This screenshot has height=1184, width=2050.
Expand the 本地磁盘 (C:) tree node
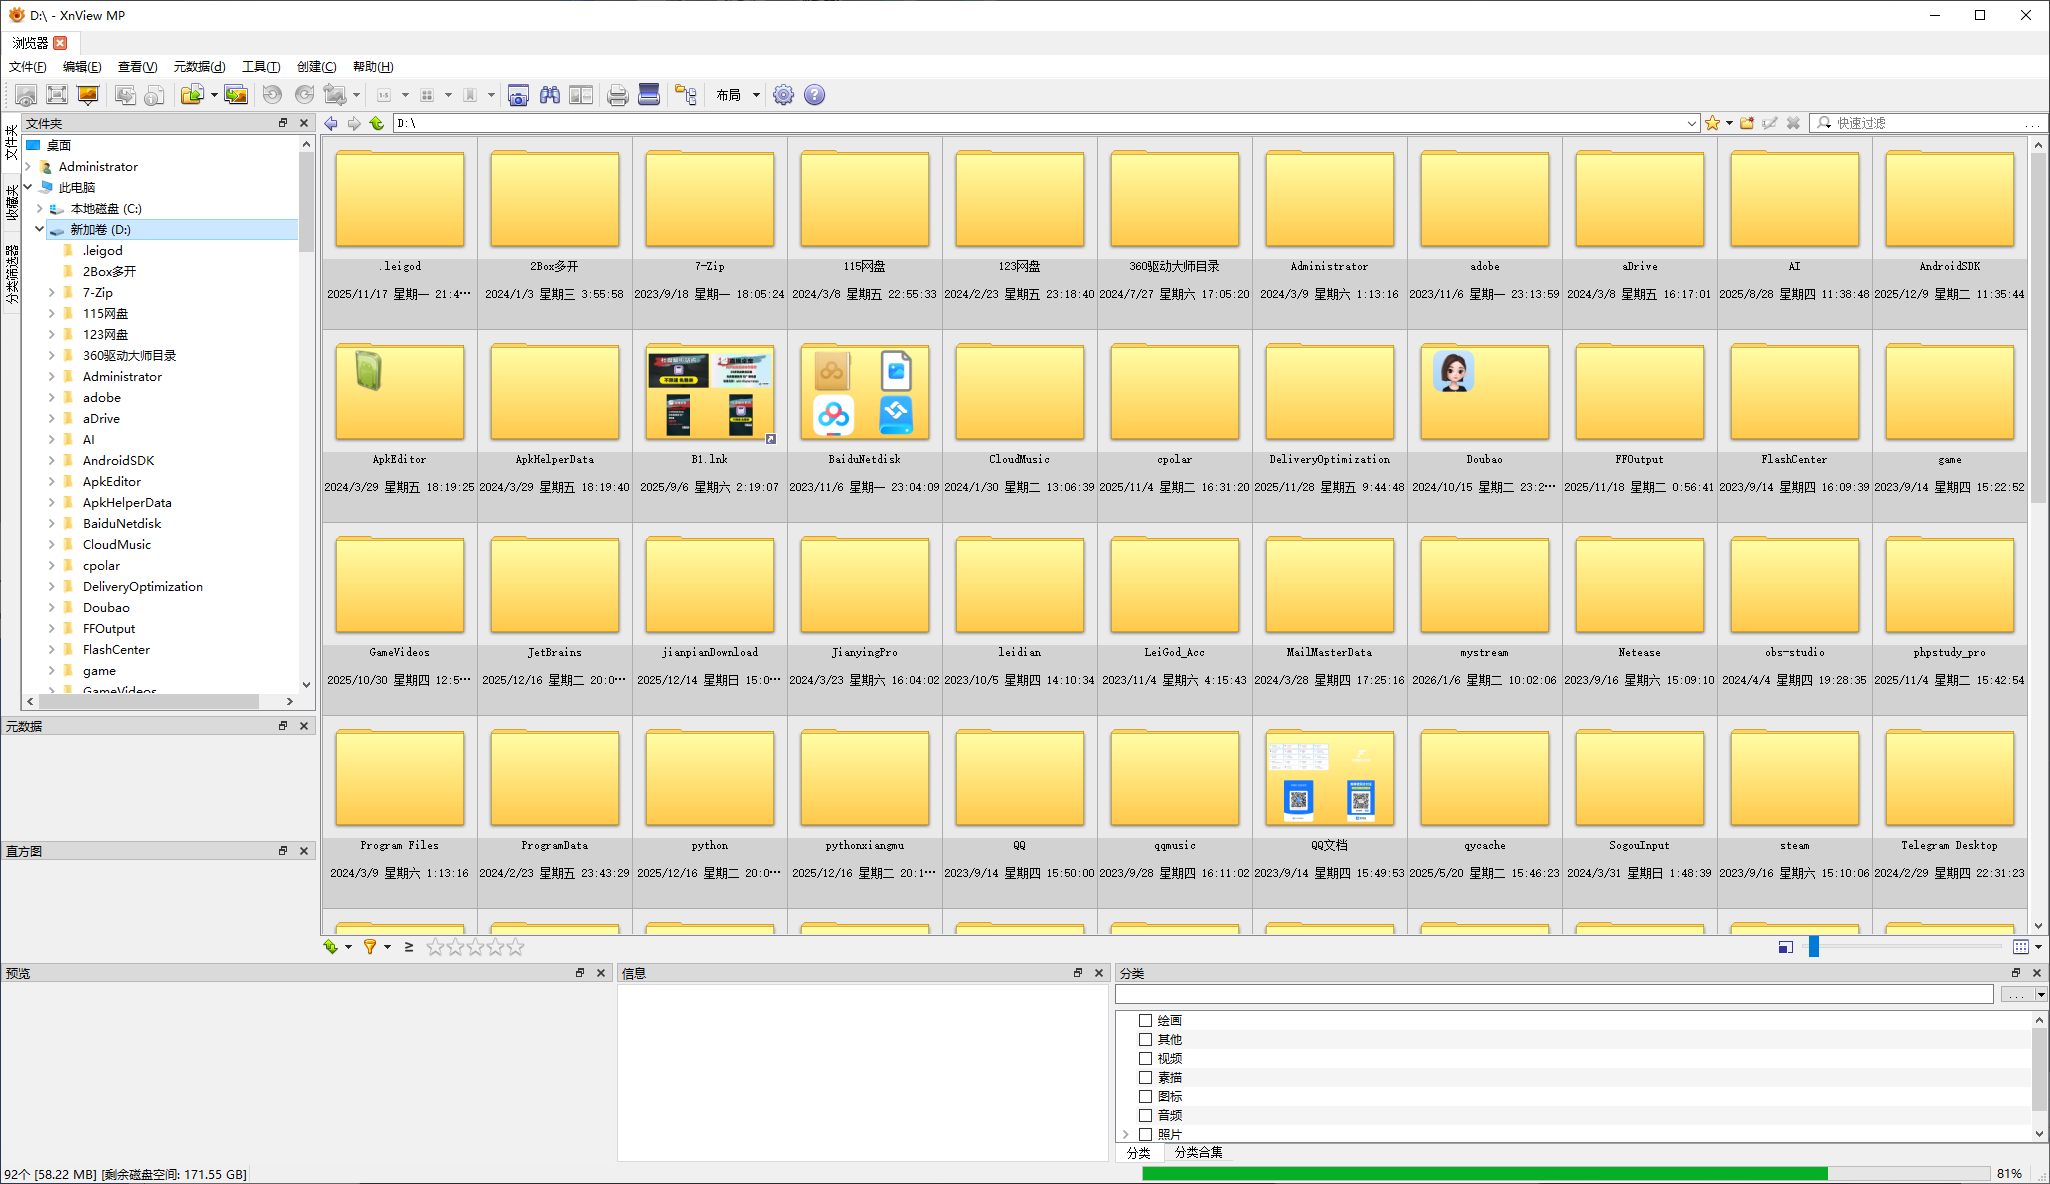(40, 208)
